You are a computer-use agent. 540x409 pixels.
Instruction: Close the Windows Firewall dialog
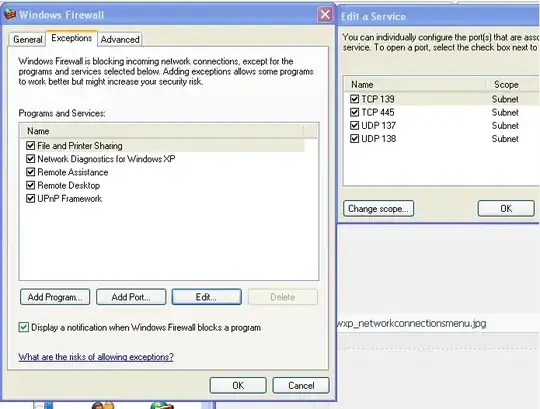(x=325, y=15)
